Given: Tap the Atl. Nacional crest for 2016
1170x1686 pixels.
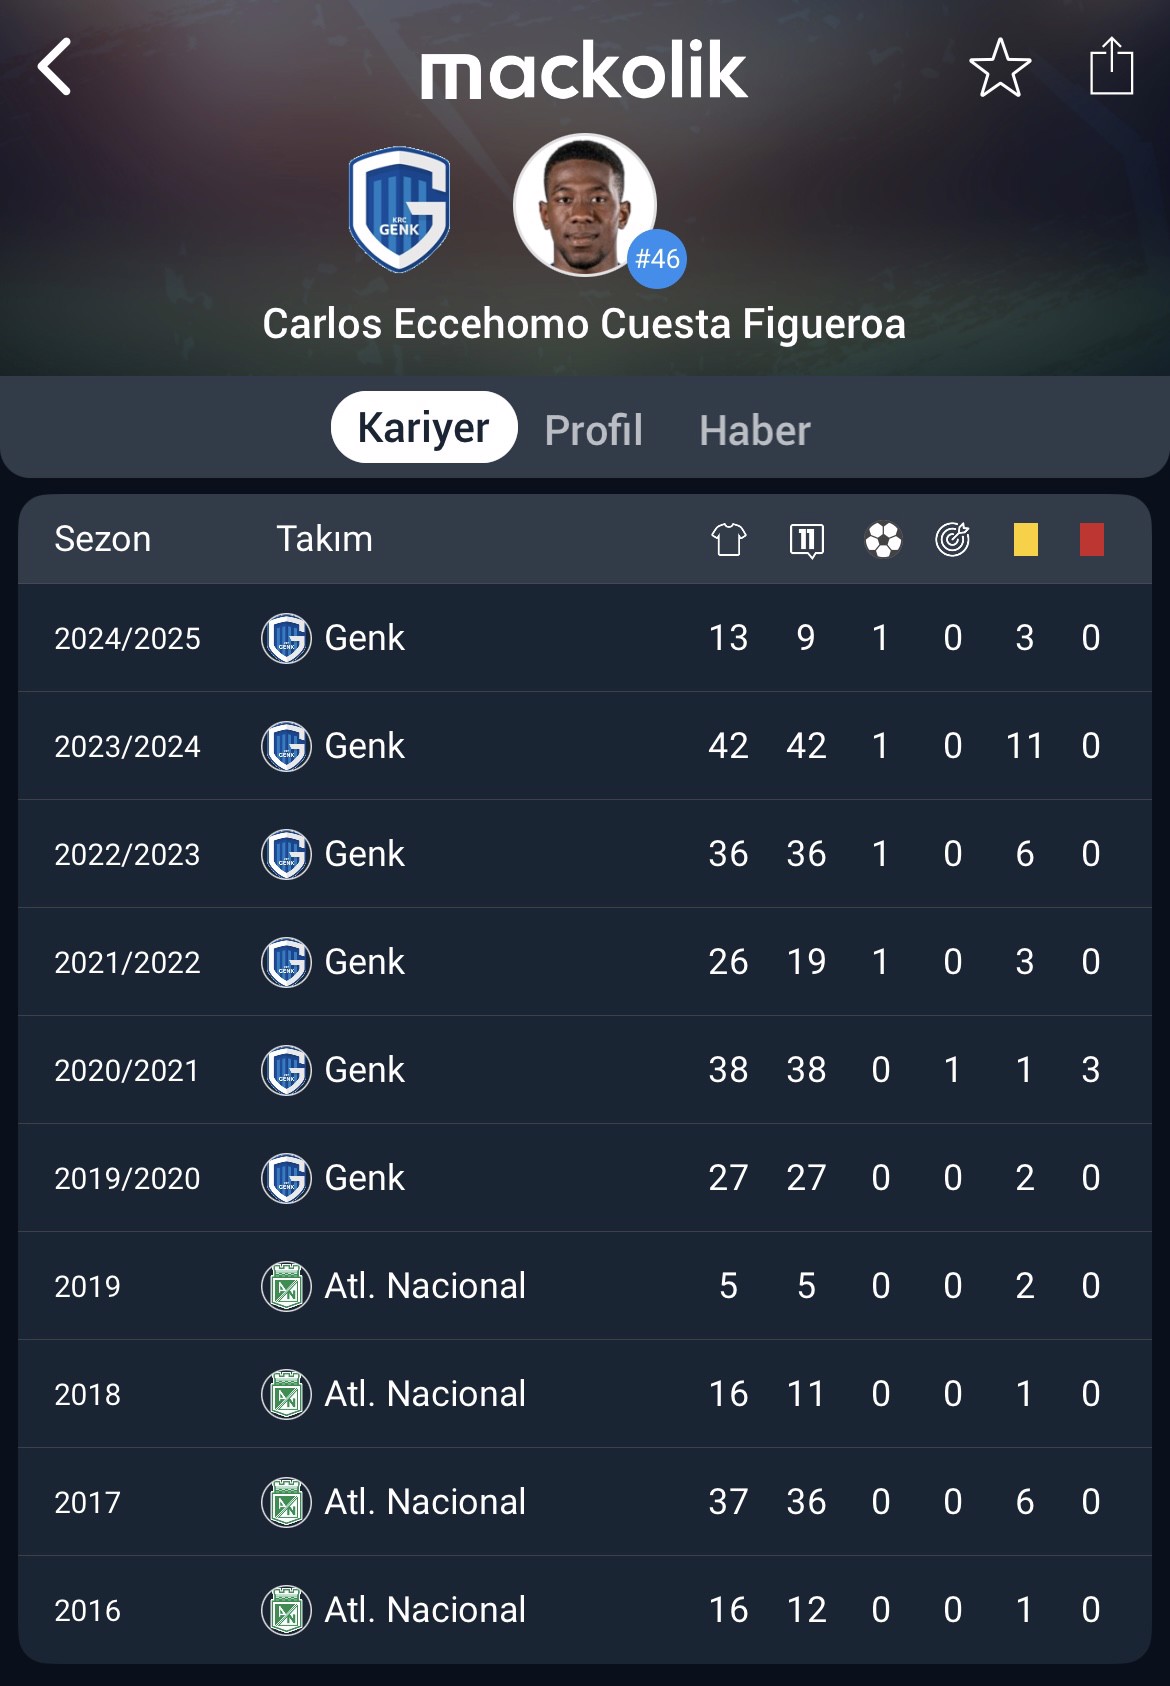Looking at the screenshot, I should click(286, 1610).
